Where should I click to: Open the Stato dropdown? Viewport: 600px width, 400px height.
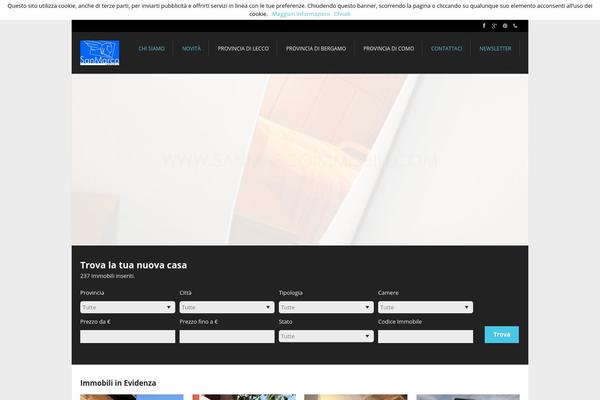pos(326,336)
